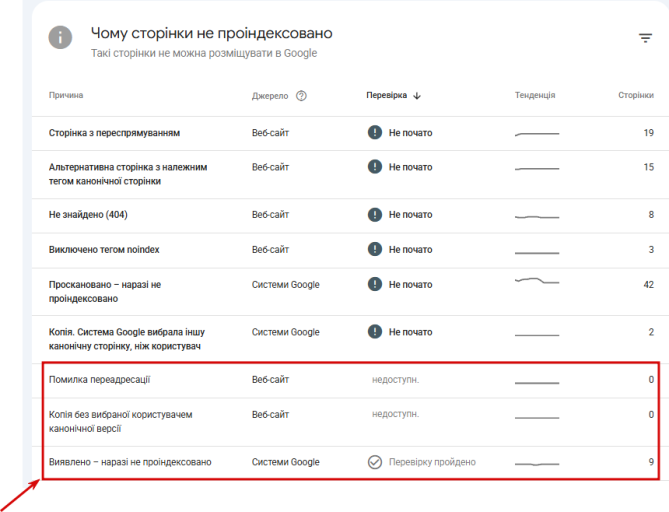This screenshot has width=669, height=512.
Task: Click page count 9 in Виявлено row
Action: (651, 462)
